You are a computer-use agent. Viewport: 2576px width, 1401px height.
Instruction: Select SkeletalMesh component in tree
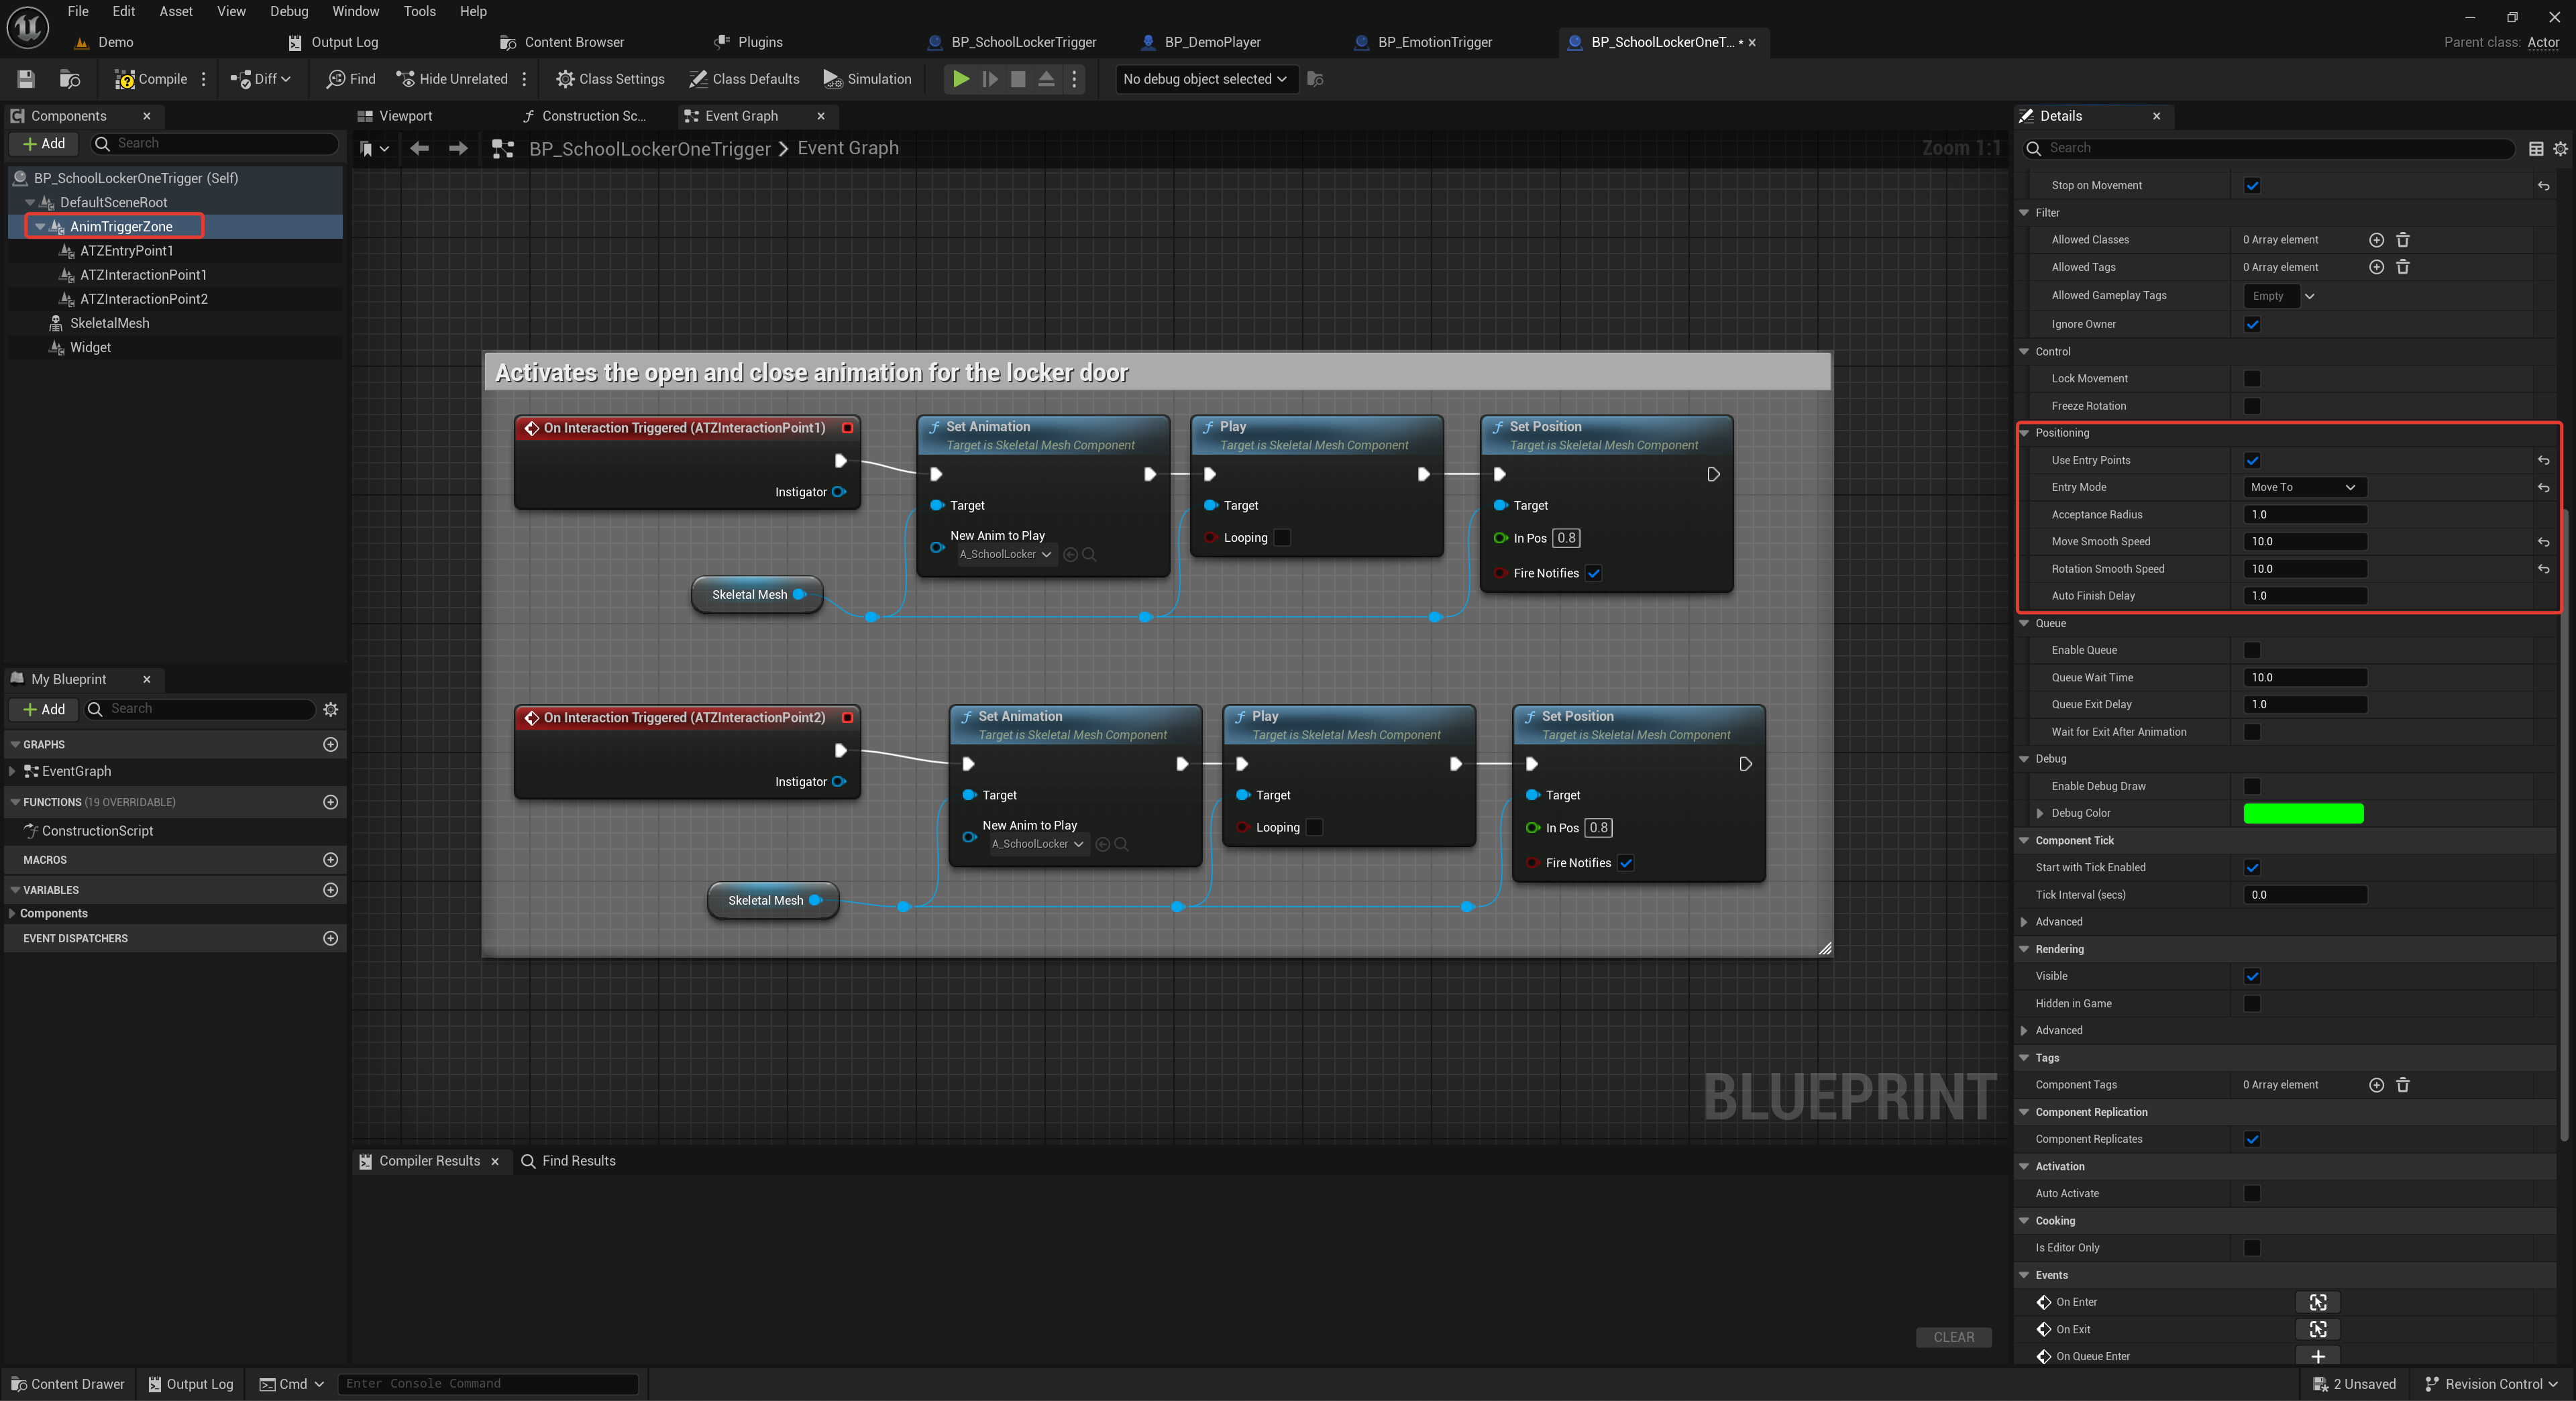coord(110,323)
